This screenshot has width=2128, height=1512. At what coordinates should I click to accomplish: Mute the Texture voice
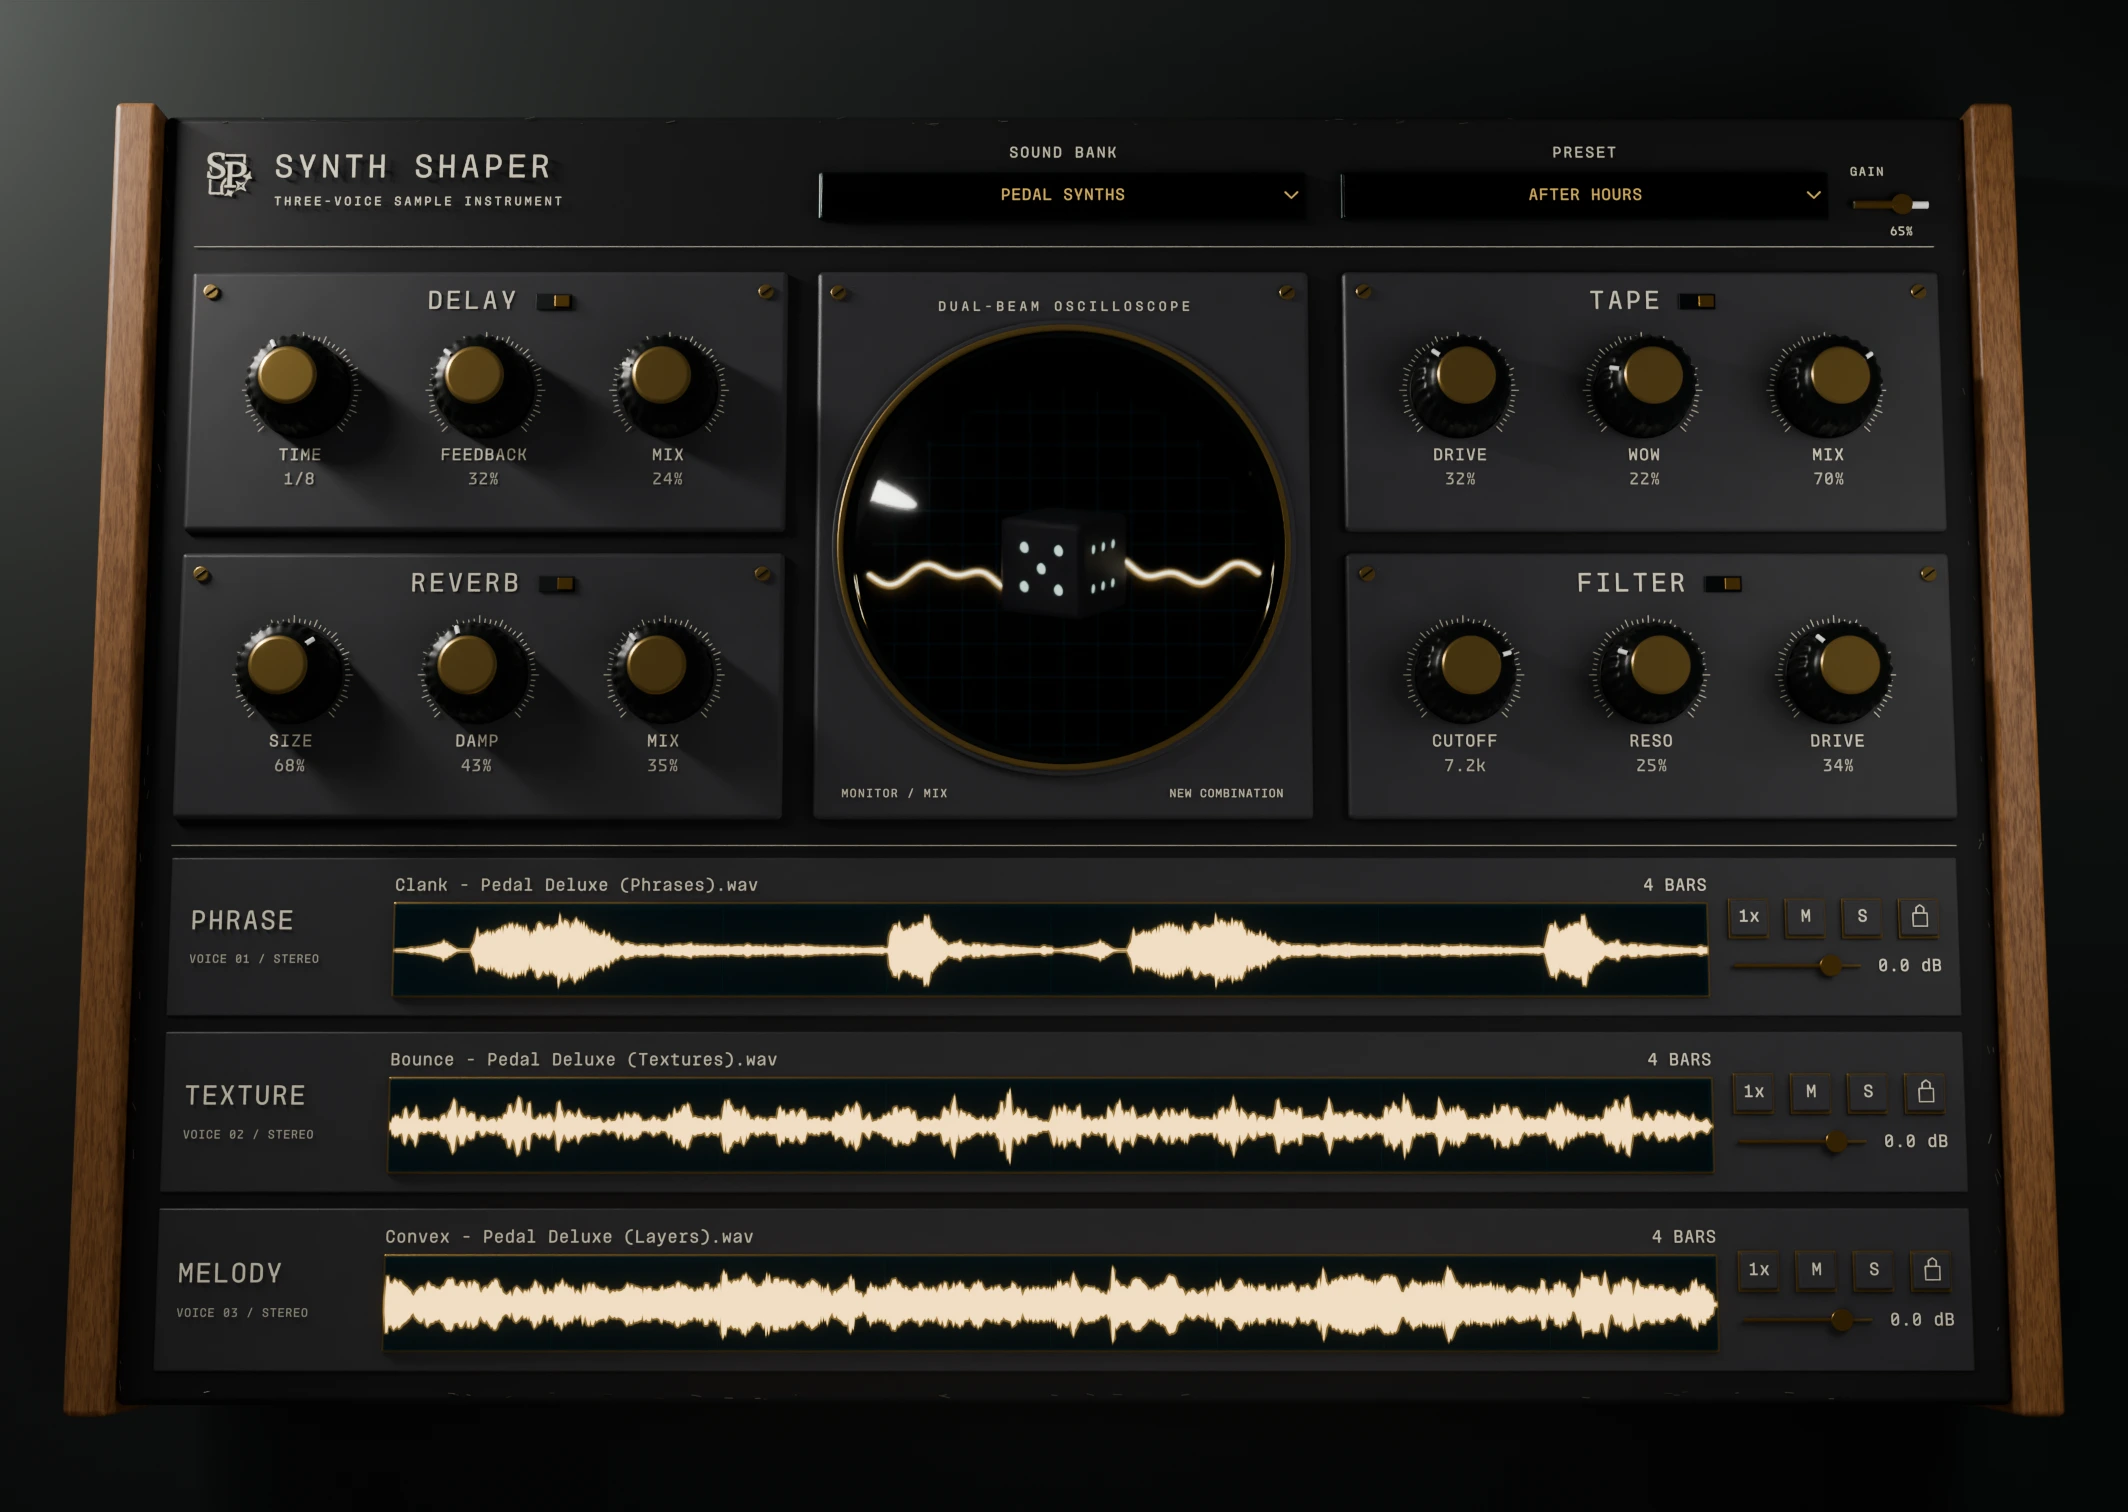coord(1811,1092)
